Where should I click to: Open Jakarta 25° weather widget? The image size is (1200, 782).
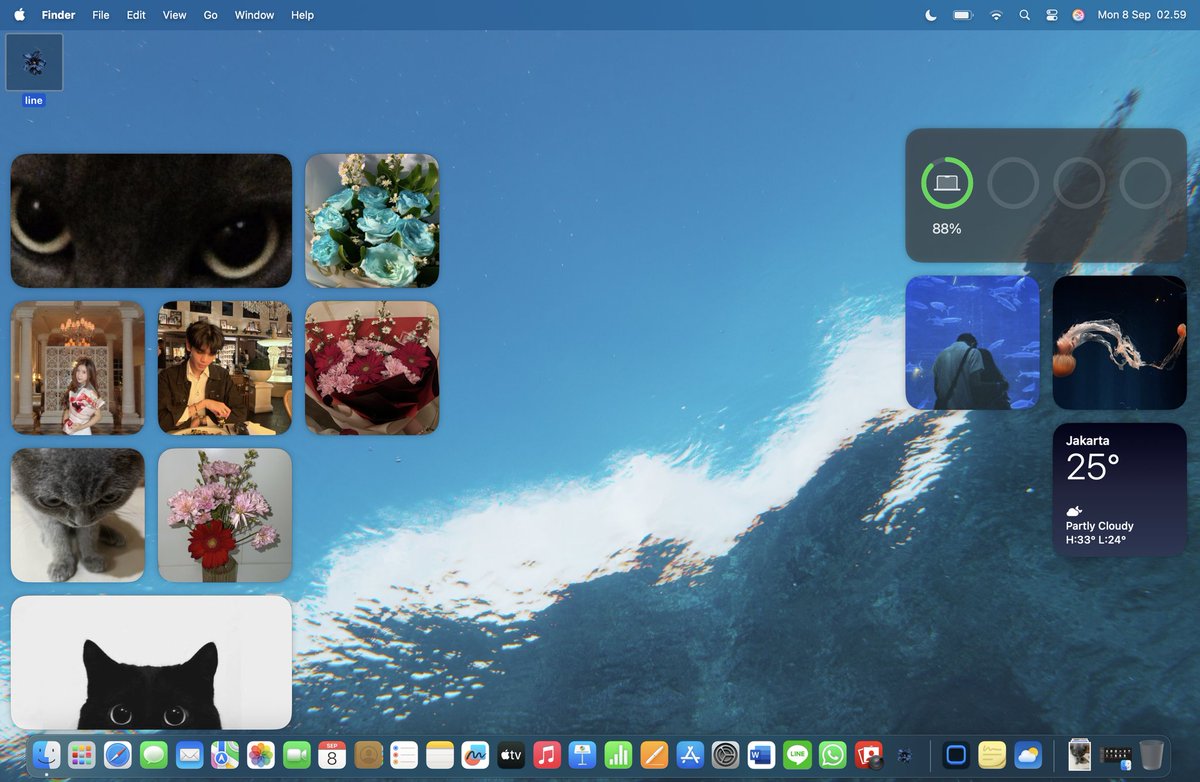coord(1120,490)
